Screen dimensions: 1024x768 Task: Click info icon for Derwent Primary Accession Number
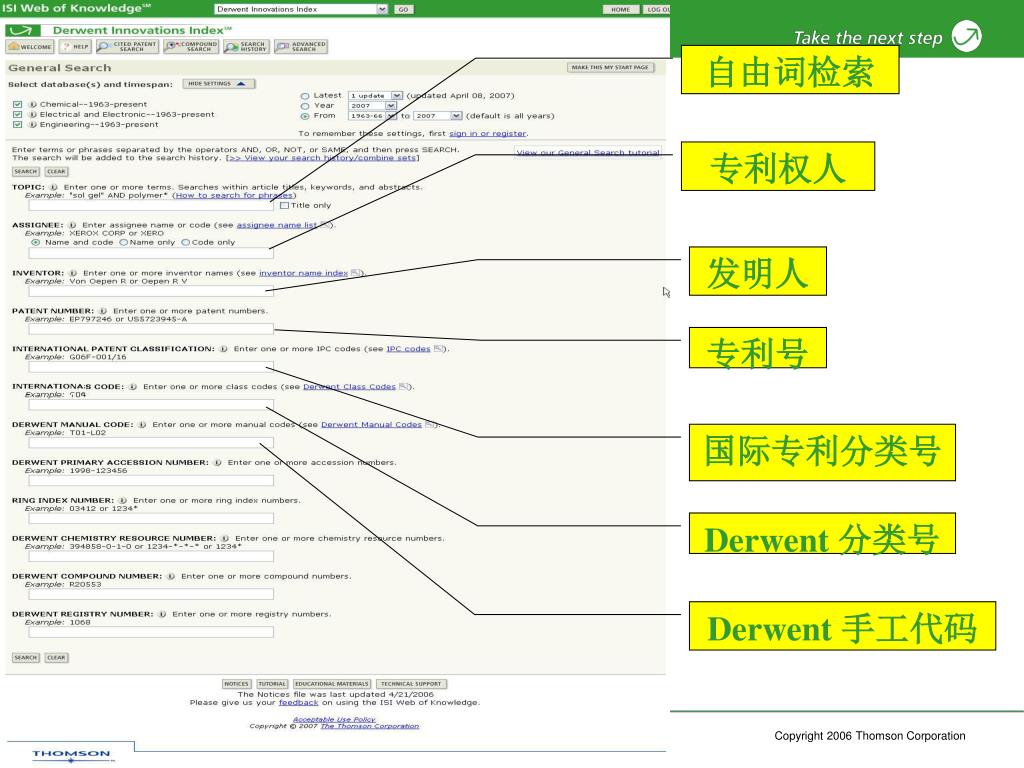pyautogui.click(x=217, y=462)
